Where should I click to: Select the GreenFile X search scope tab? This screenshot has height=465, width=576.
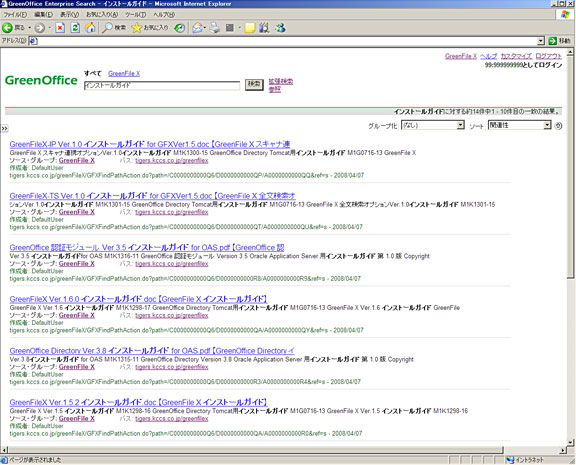tap(124, 73)
